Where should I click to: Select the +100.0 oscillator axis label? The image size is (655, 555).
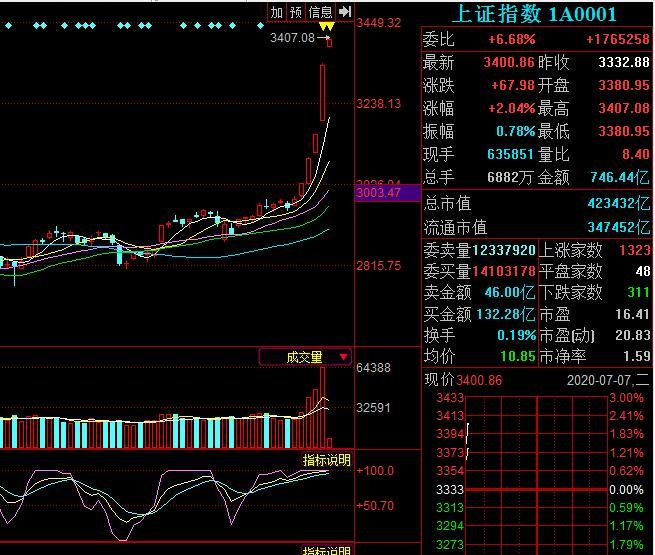pyautogui.click(x=375, y=471)
